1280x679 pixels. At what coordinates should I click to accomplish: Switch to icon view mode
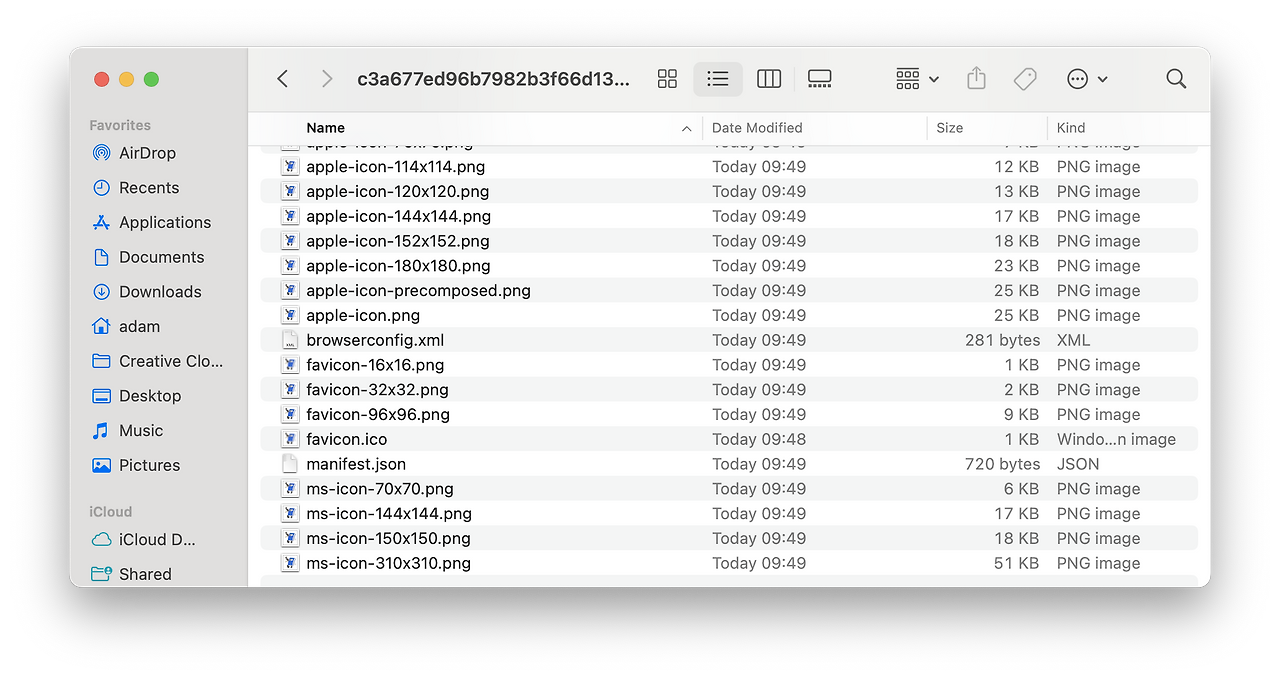tap(666, 78)
